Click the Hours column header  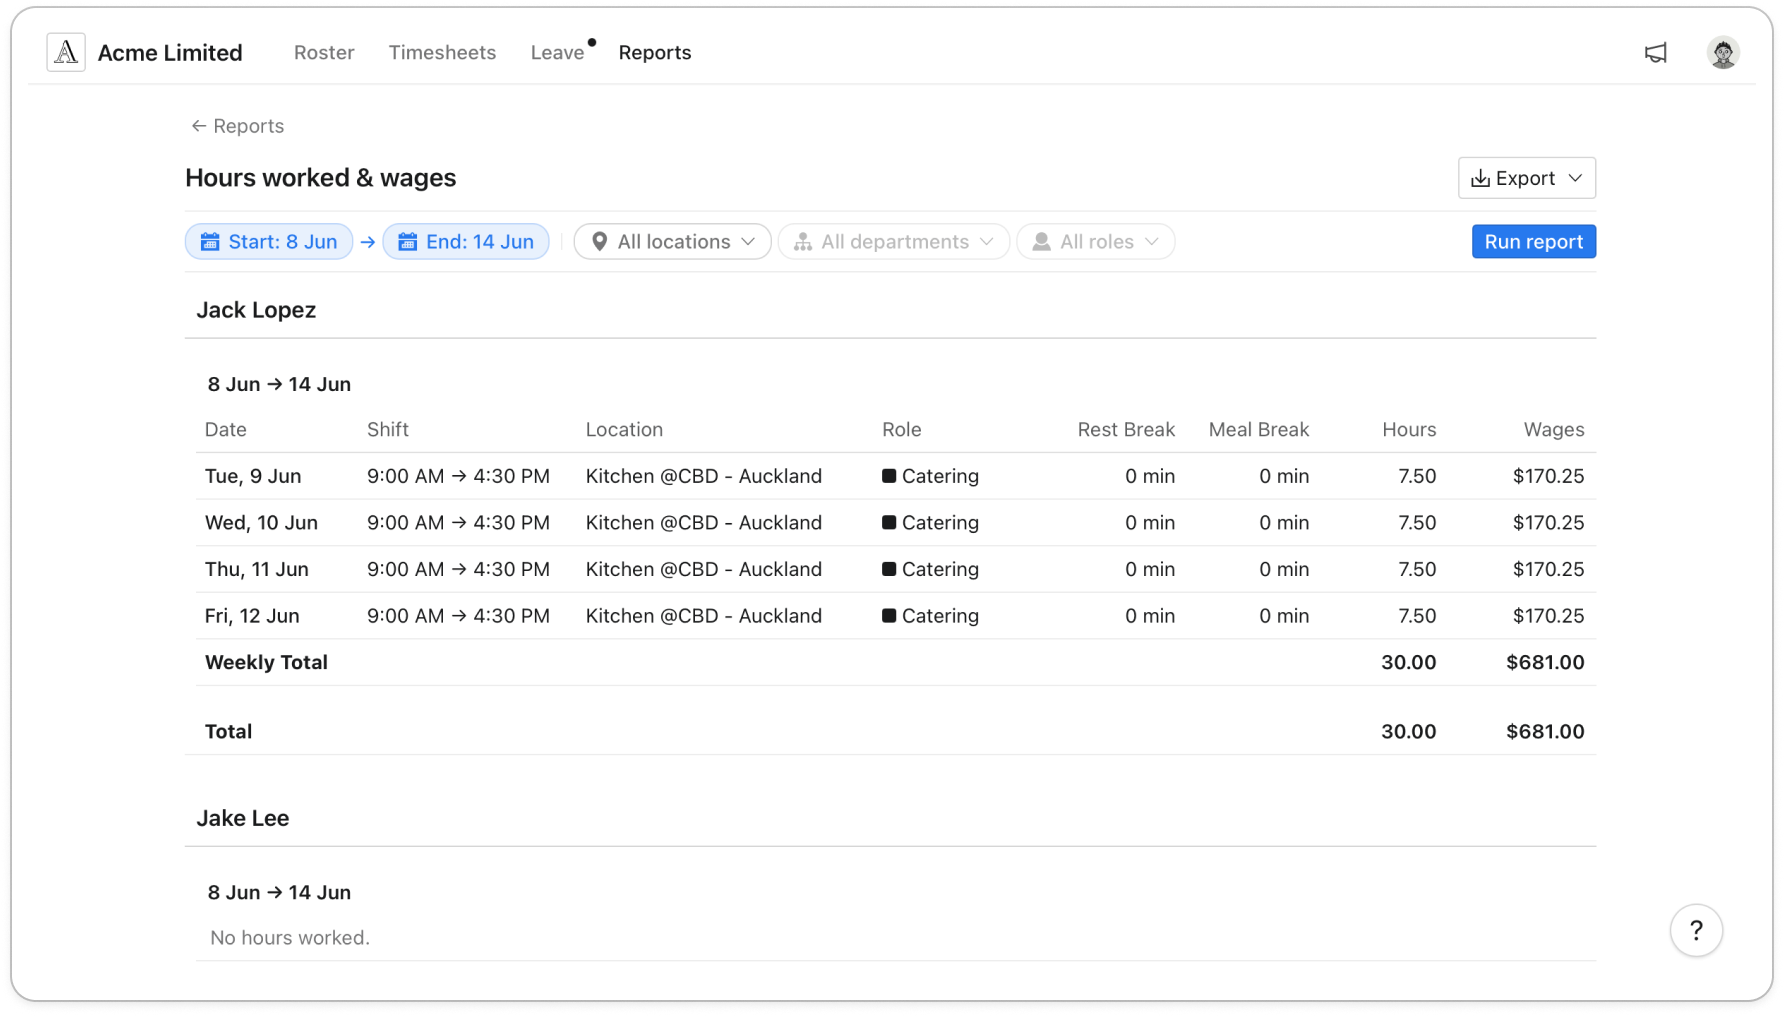[x=1409, y=430]
